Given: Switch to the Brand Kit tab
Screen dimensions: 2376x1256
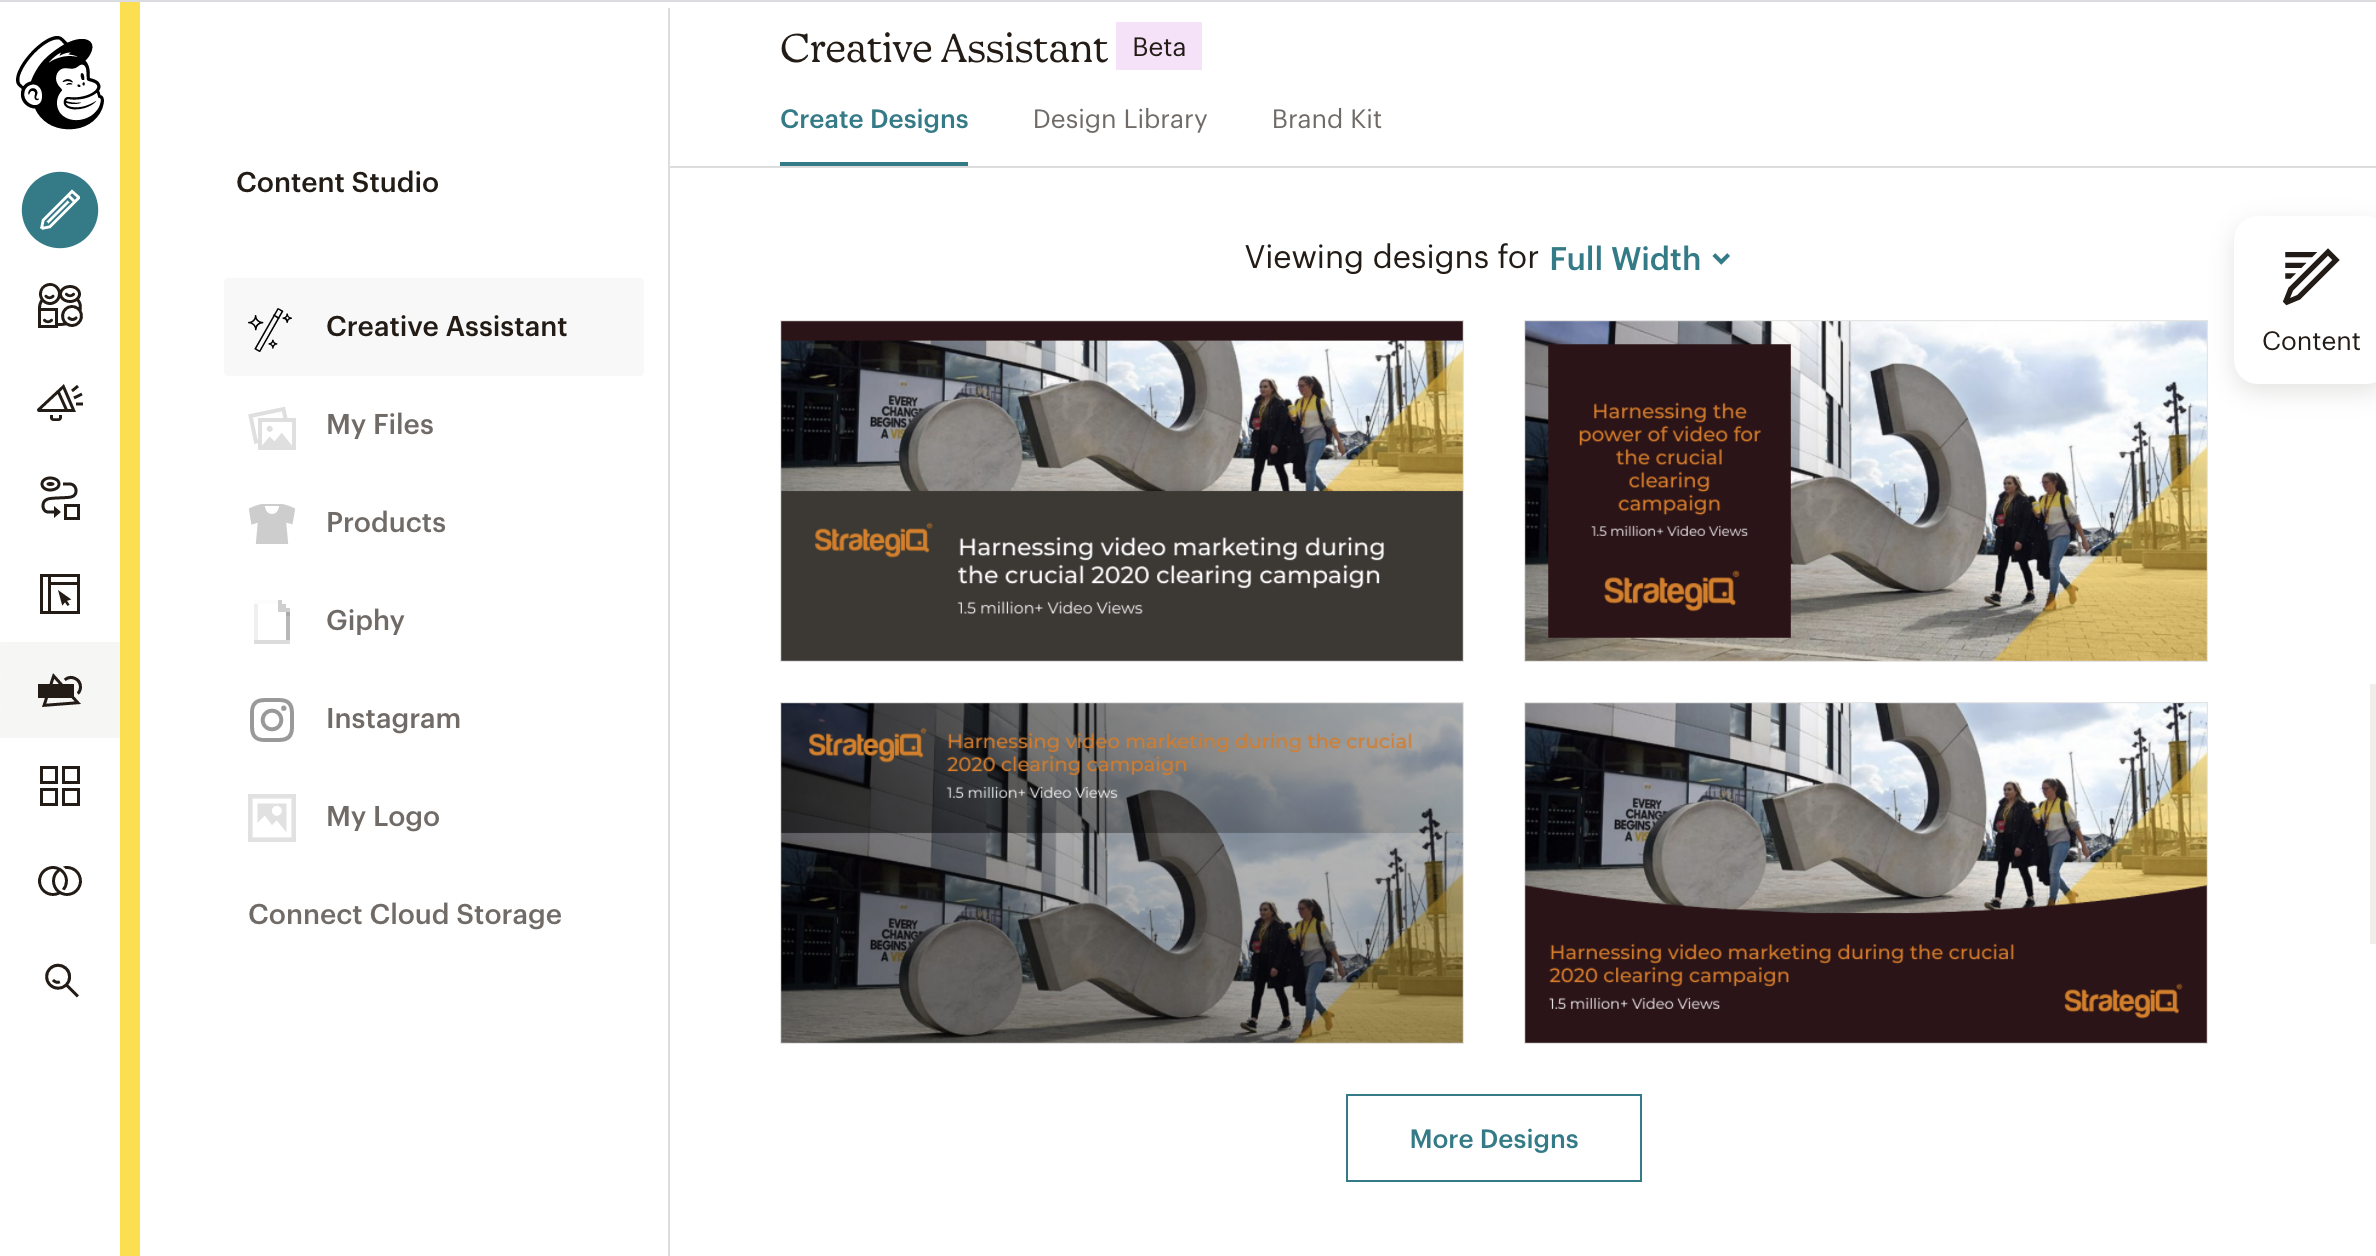Looking at the screenshot, I should 1326,119.
